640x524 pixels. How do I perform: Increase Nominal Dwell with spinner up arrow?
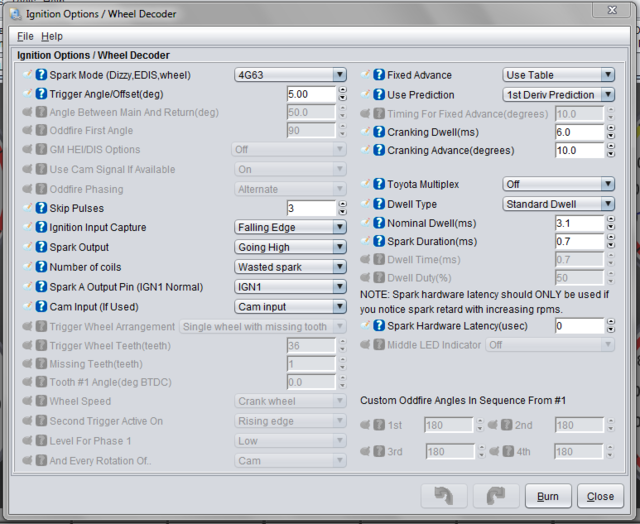click(x=611, y=219)
